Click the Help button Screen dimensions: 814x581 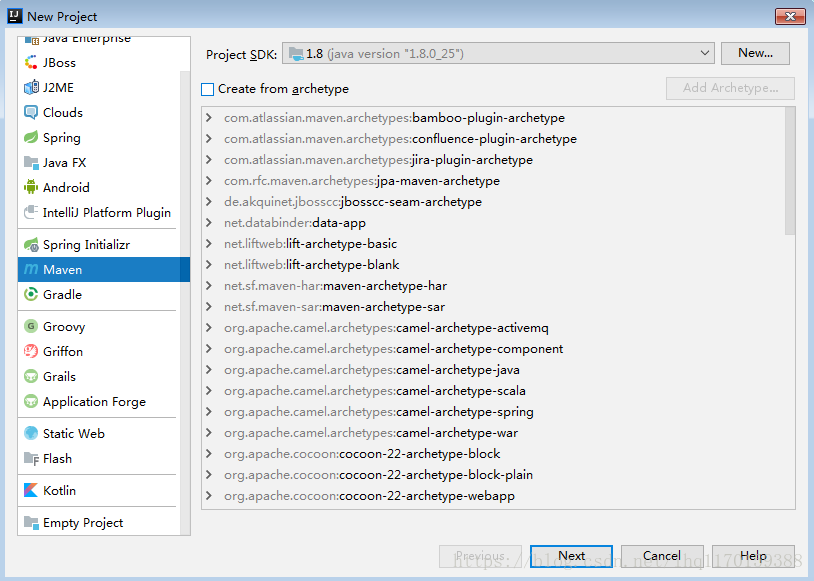tap(753, 556)
